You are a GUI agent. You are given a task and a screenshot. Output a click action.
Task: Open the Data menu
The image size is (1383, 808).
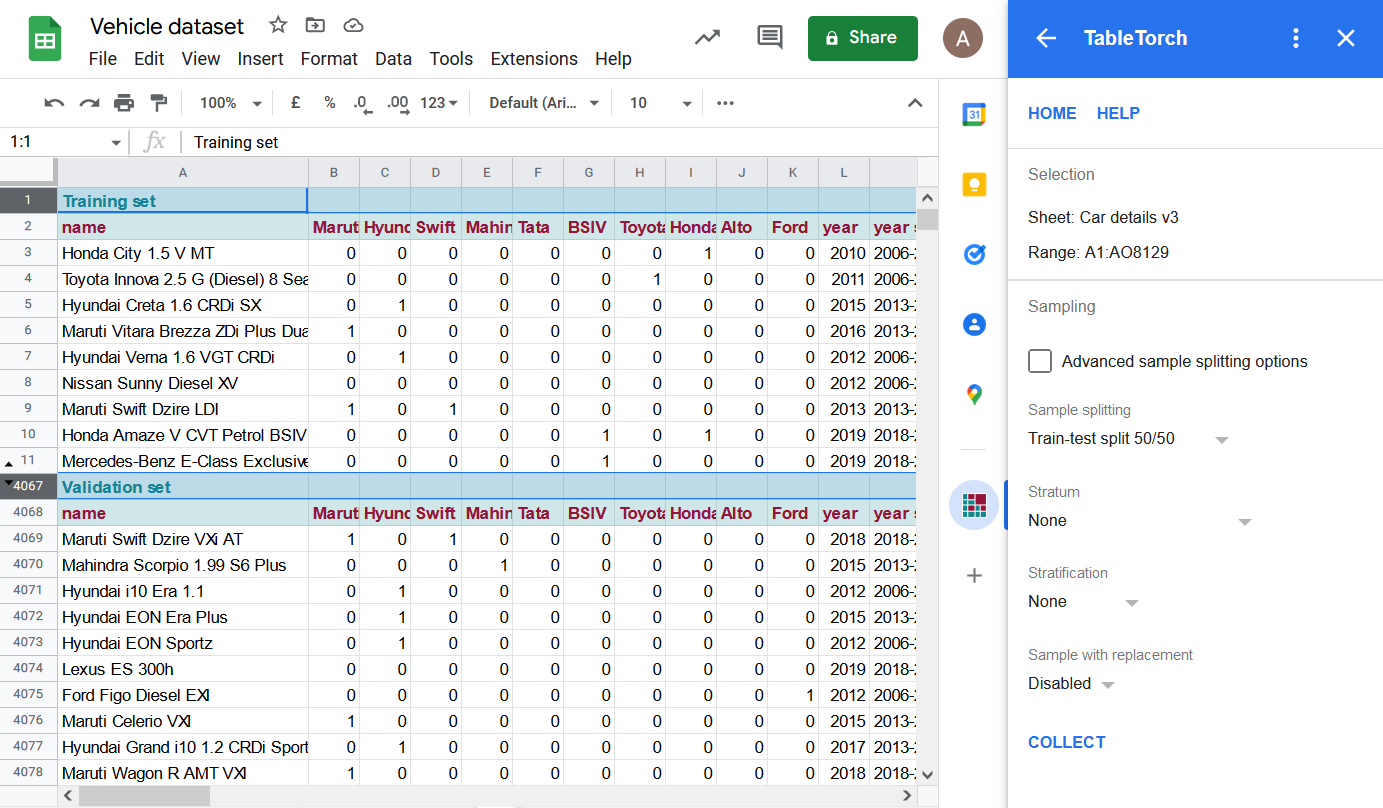tap(393, 59)
